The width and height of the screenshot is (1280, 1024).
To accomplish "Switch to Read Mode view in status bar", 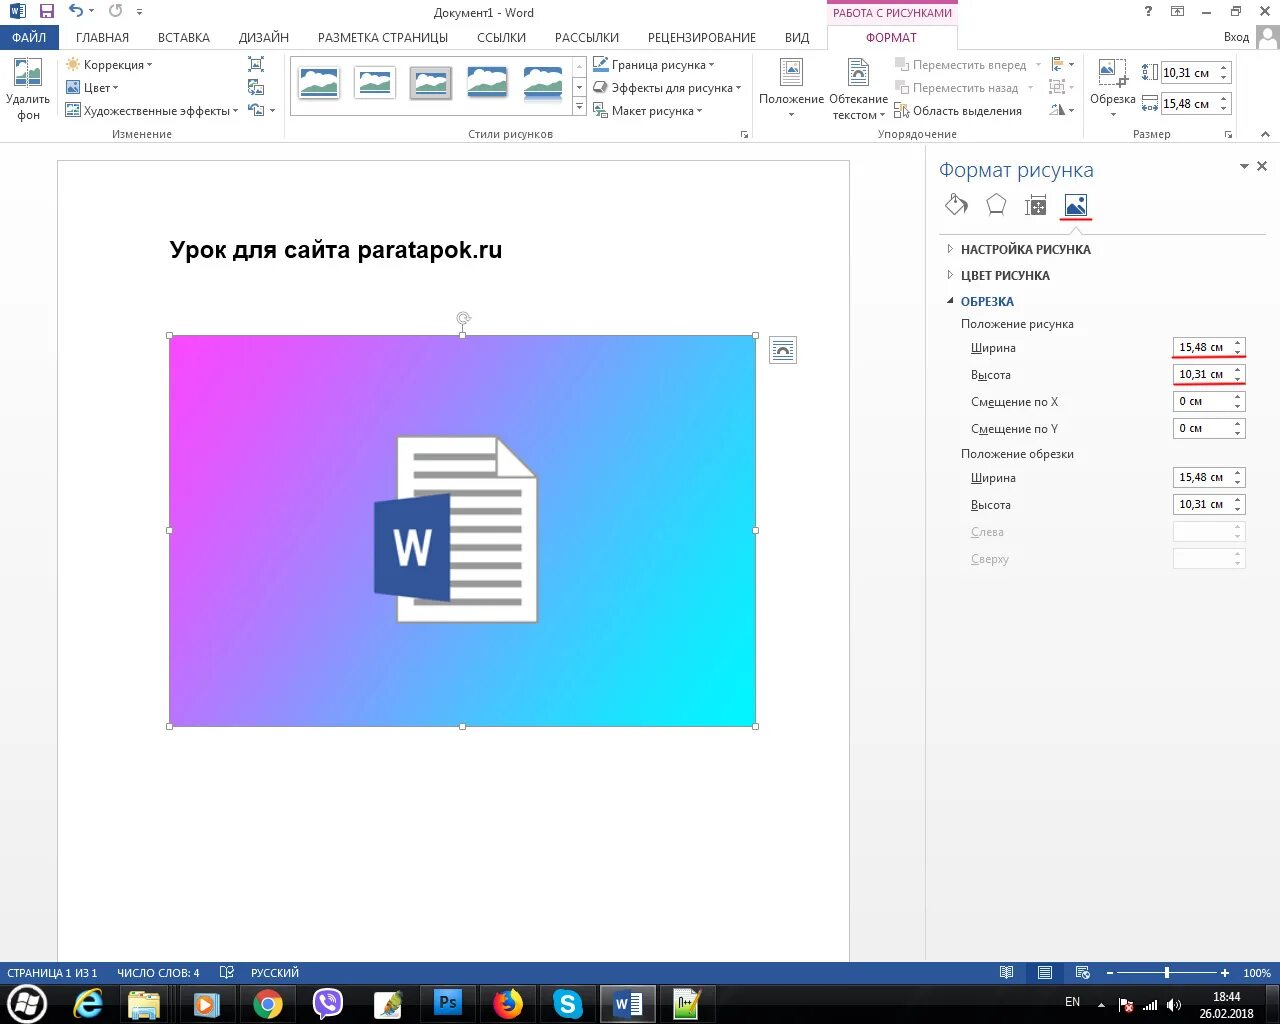I will pos(1007,973).
